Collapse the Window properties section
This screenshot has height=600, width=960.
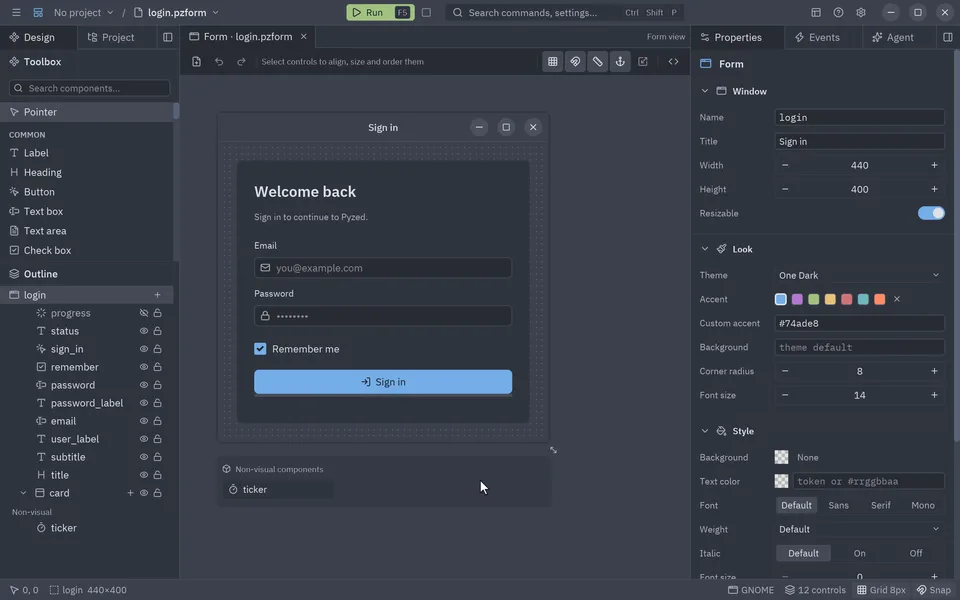tap(705, 91)
